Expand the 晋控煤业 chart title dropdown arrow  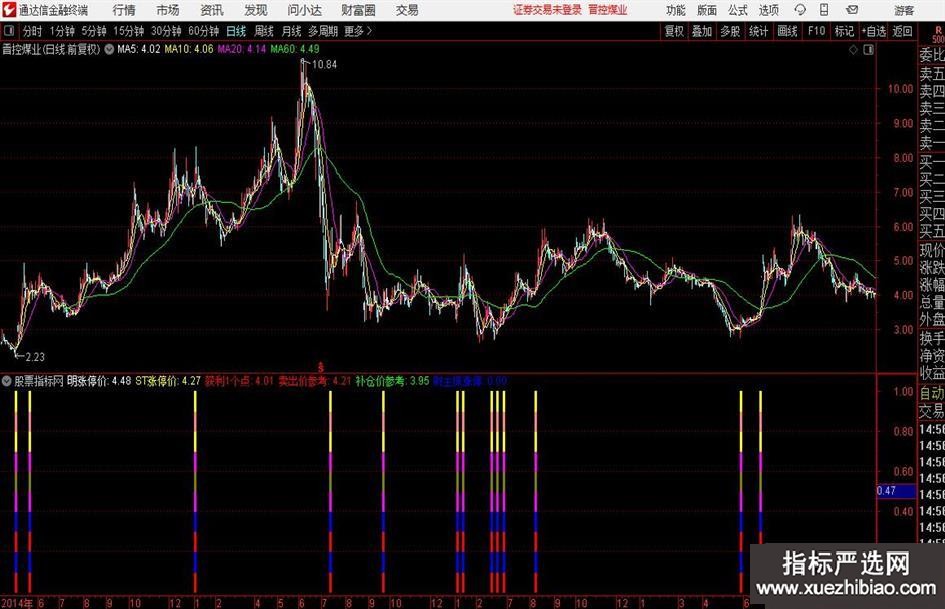(x=109, y=49)
